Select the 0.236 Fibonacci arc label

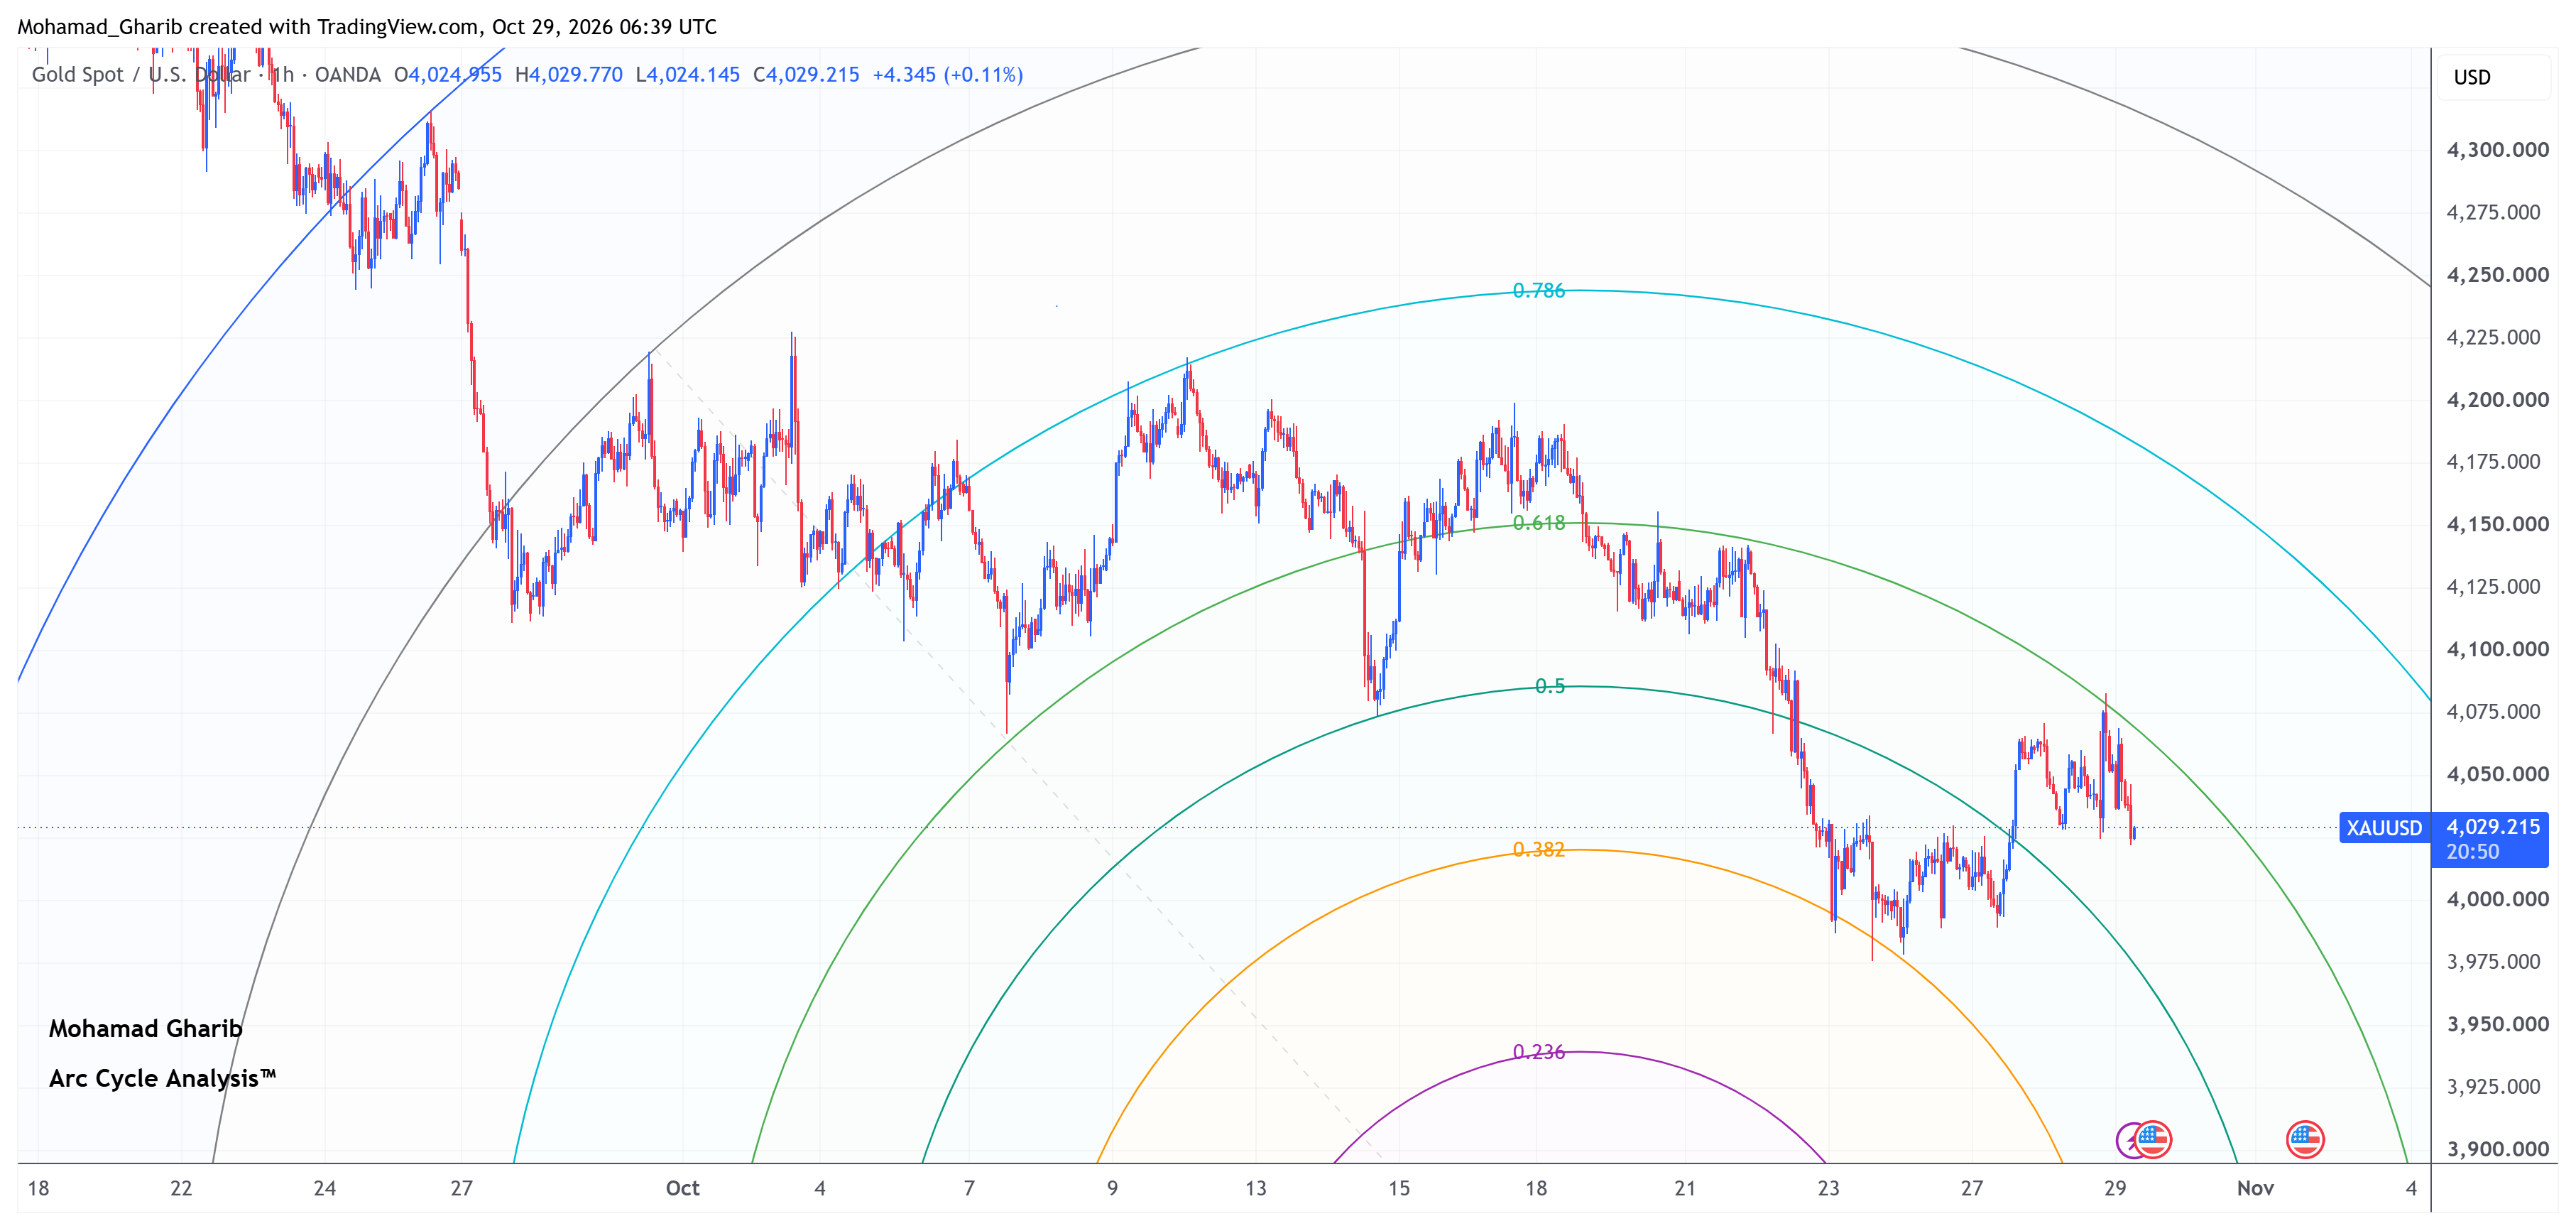coord(1538,1052)
